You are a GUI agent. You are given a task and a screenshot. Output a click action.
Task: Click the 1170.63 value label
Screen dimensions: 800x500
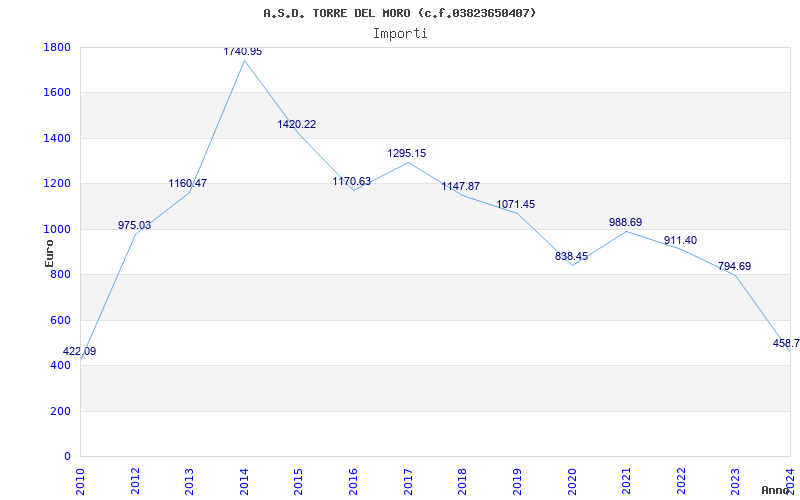pyautogui.click(x=352, y=182)
